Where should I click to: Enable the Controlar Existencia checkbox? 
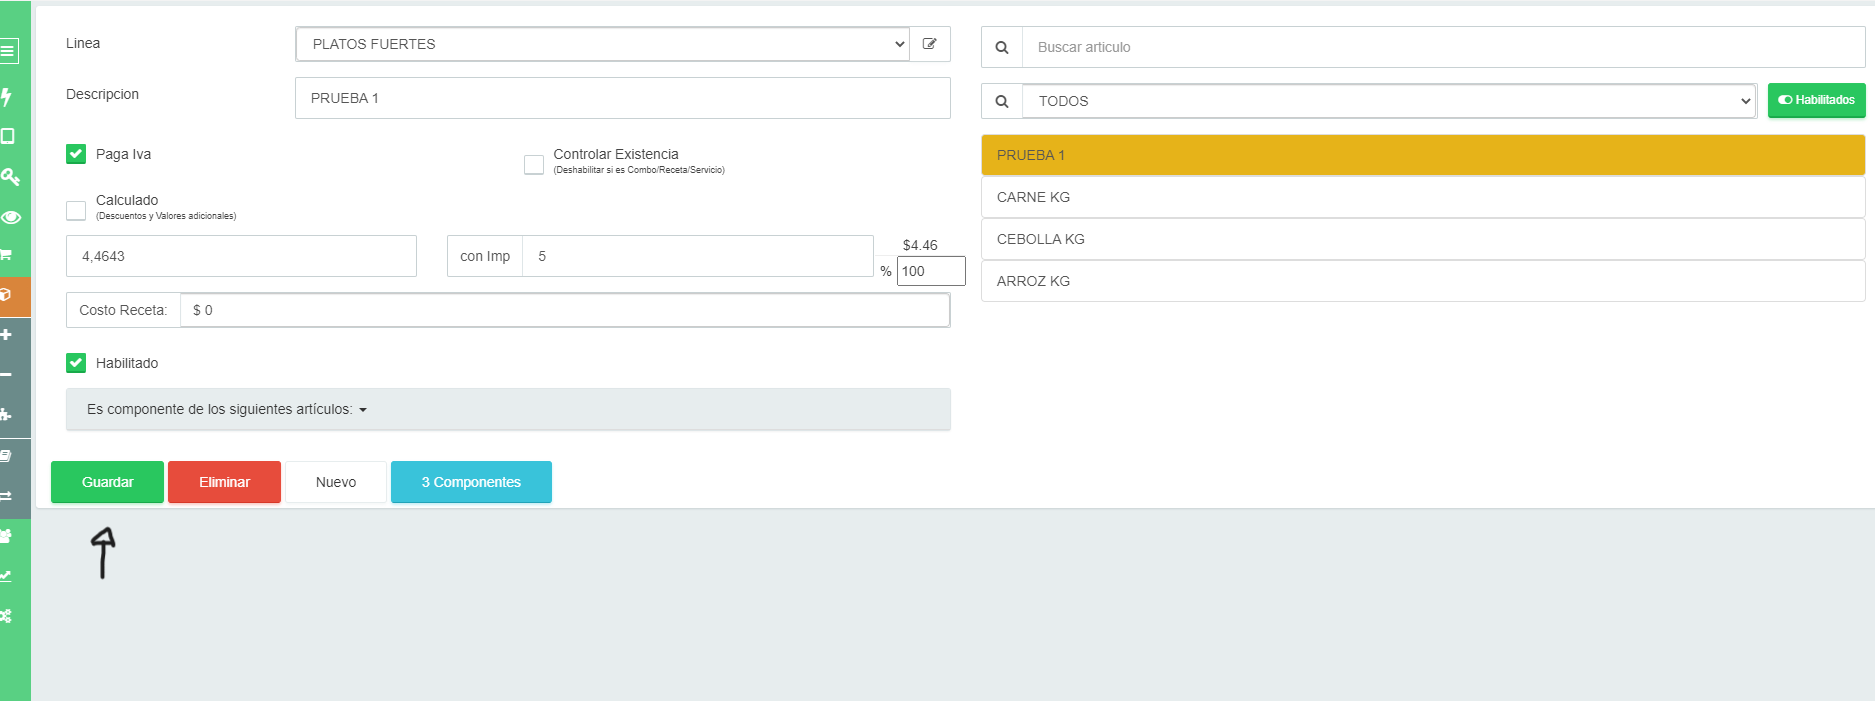point(534,164)
